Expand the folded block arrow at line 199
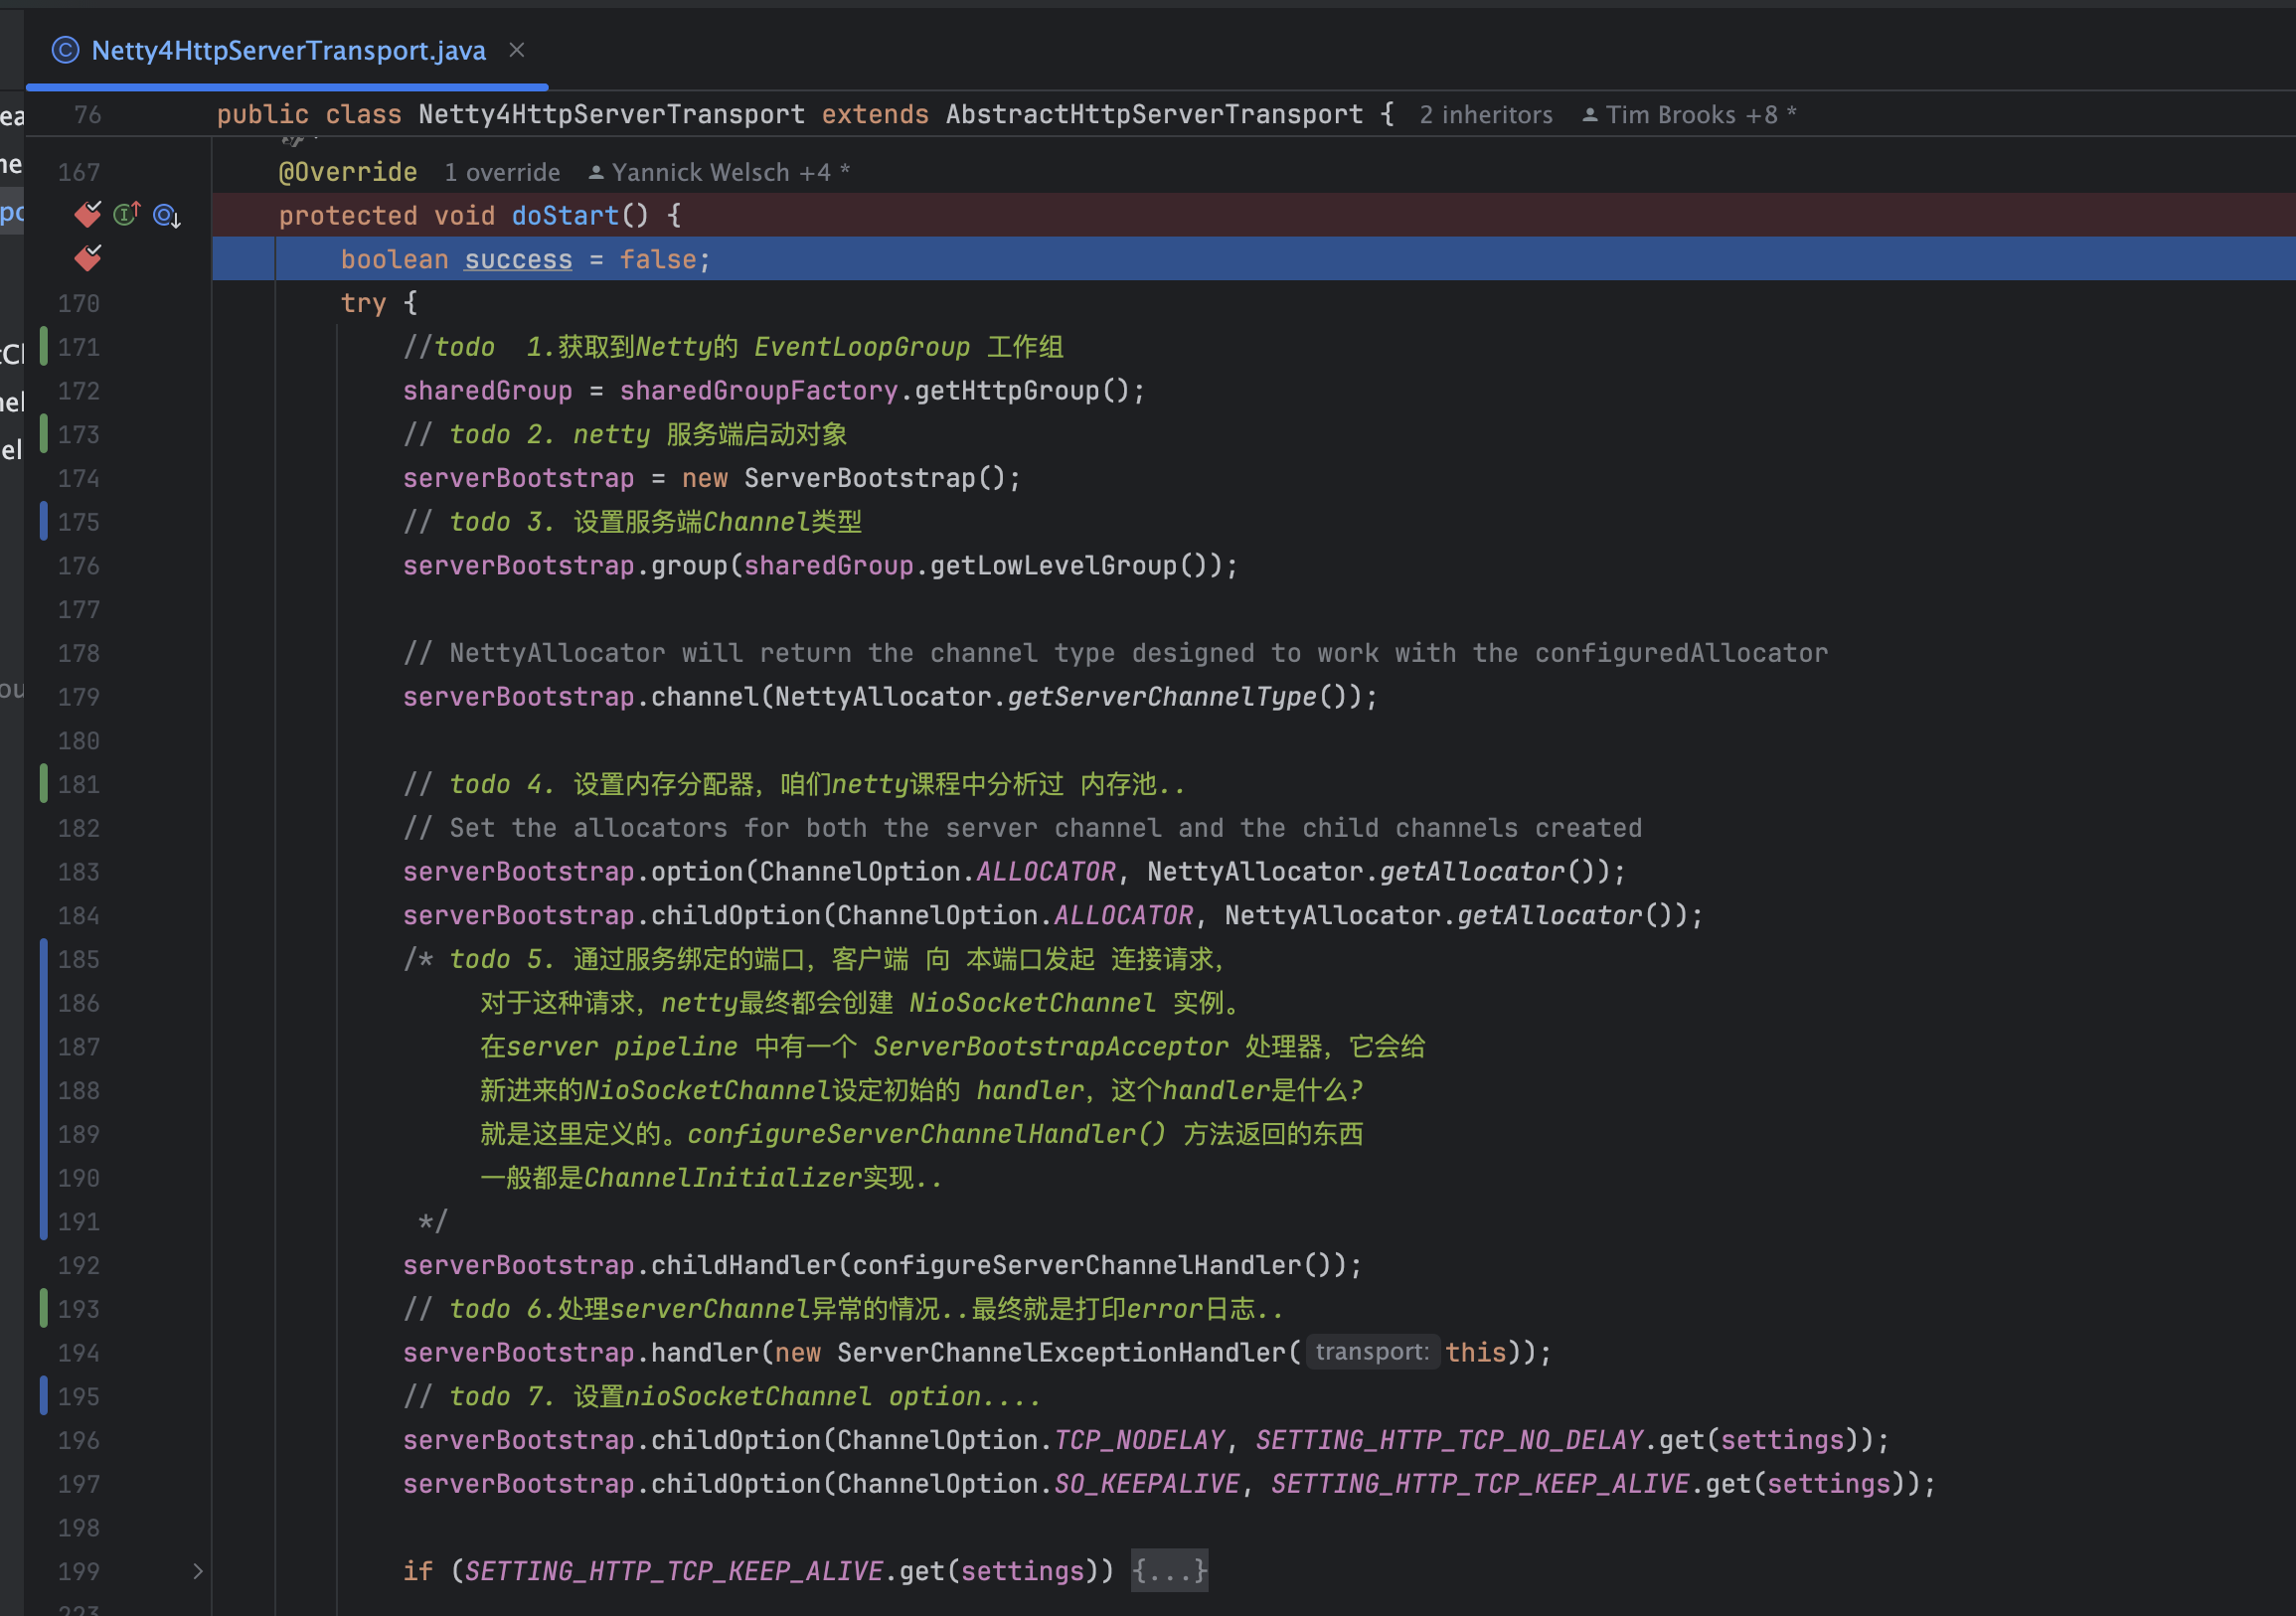The height and width of the screenshot is (1616, 2296). (198, 1571)
